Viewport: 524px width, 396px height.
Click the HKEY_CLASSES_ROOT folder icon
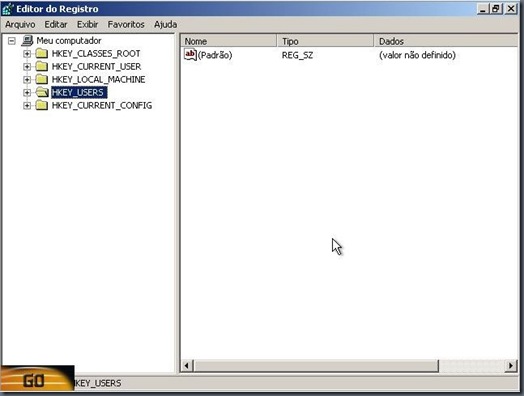42,53
